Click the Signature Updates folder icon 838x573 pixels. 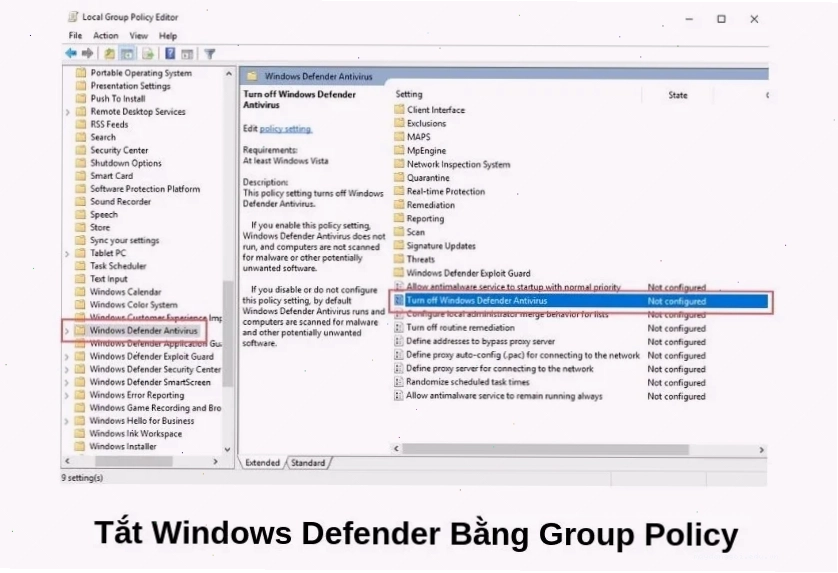(x=399, y=245)
